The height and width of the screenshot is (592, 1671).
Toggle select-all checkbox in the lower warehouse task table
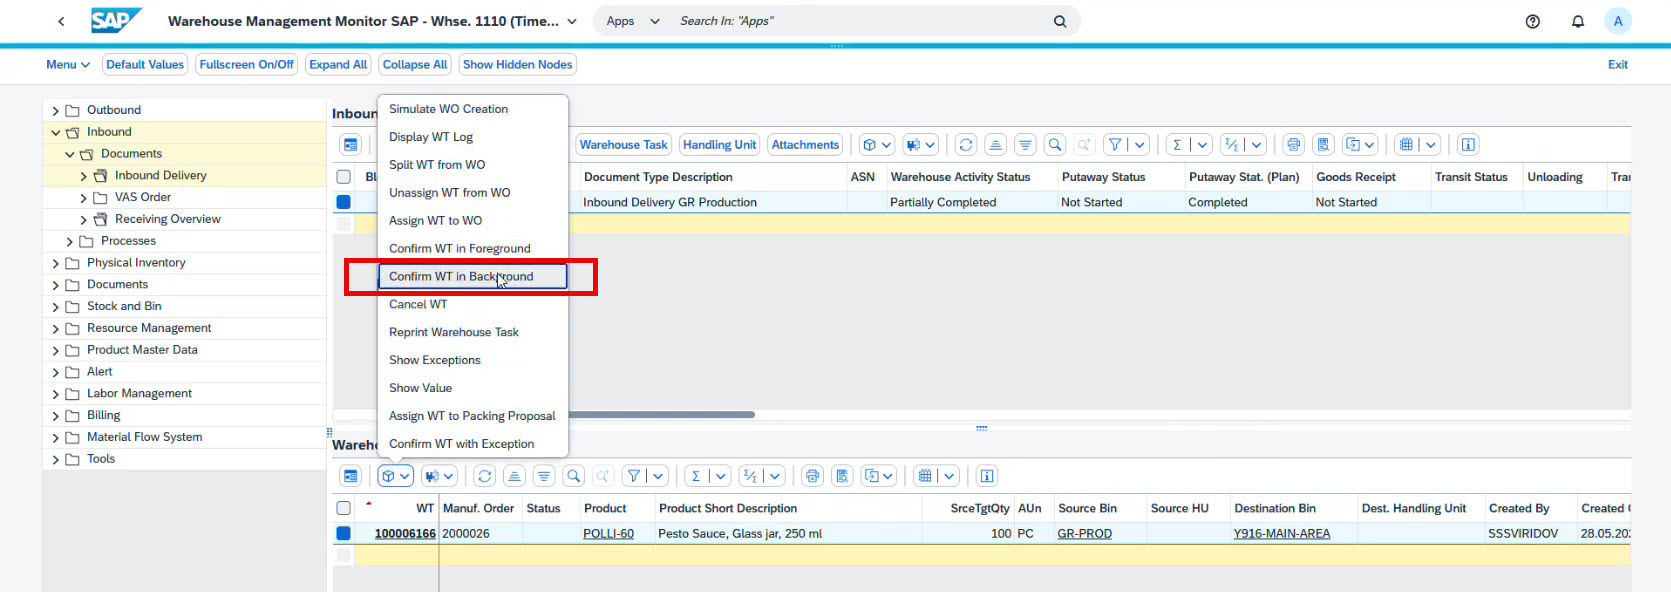tap(344, 508)
